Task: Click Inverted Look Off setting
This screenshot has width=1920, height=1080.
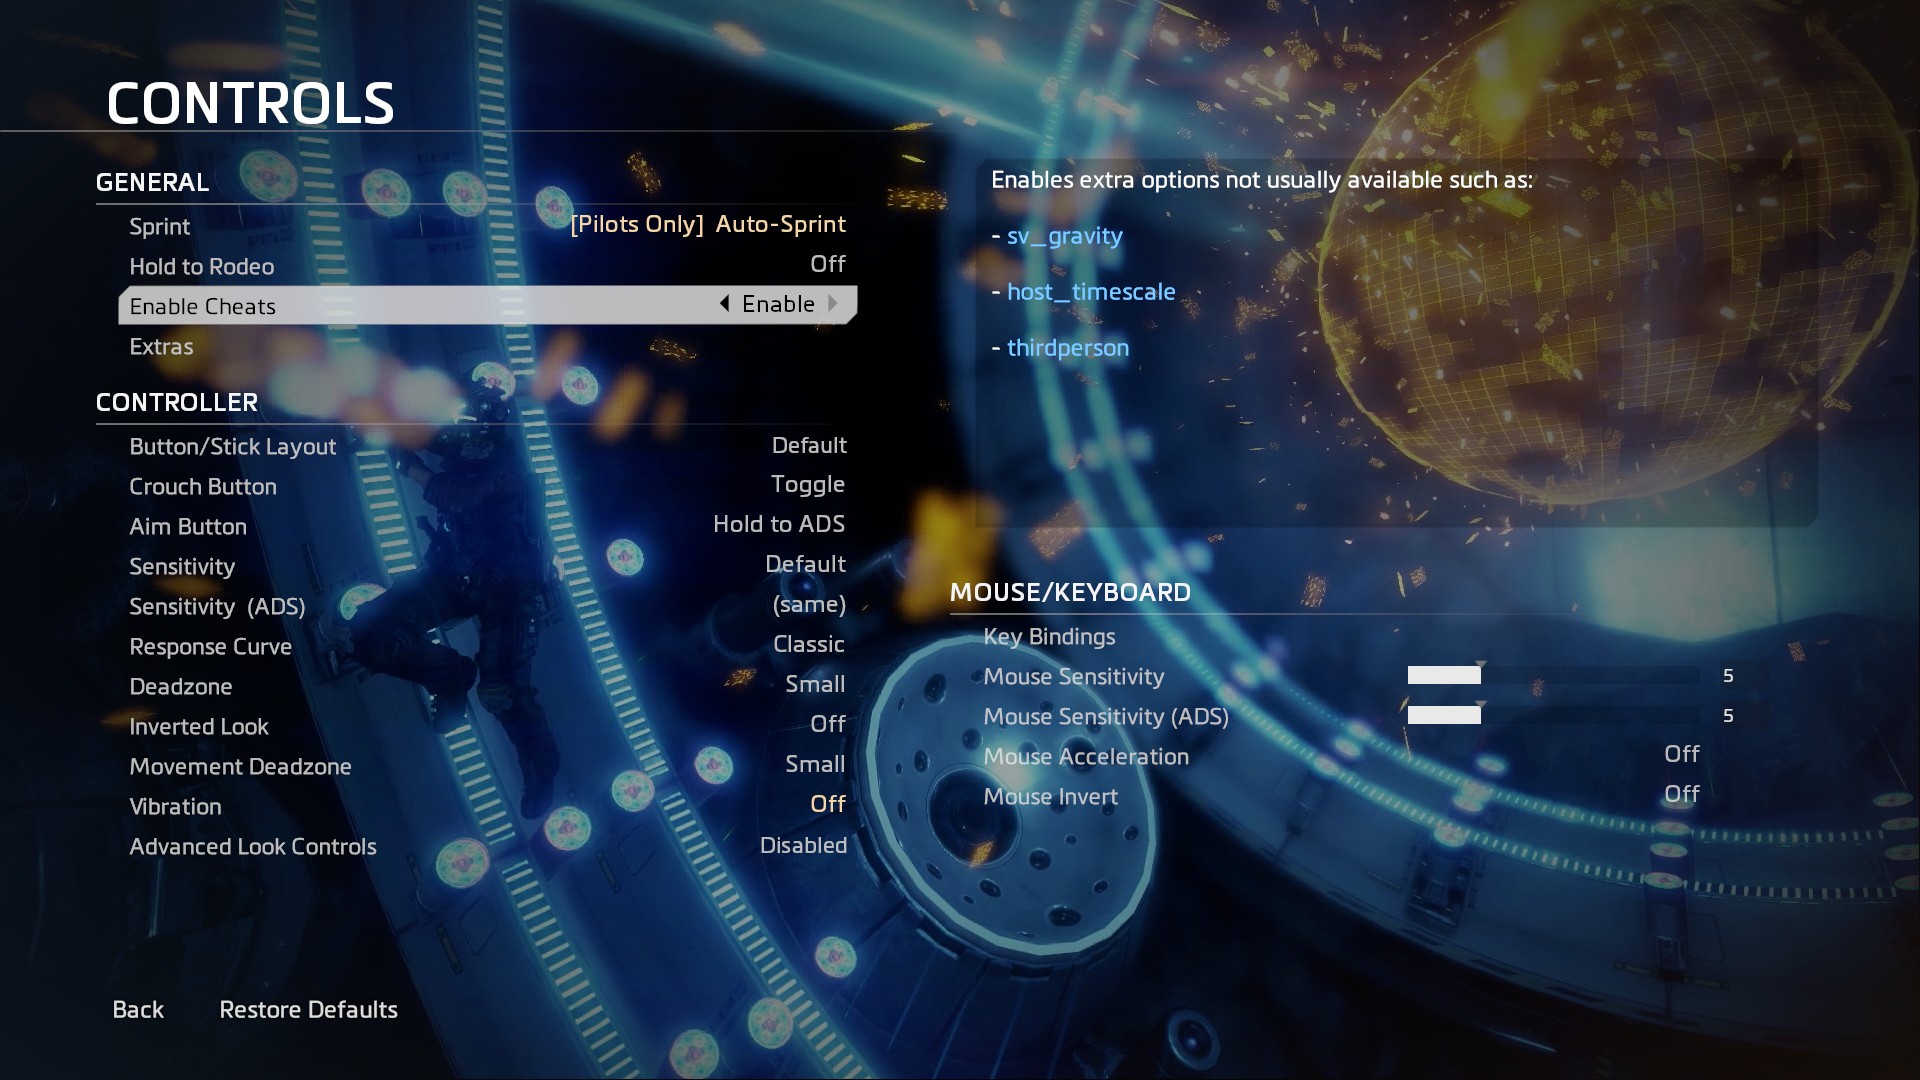Action: (x=827, y=724)
